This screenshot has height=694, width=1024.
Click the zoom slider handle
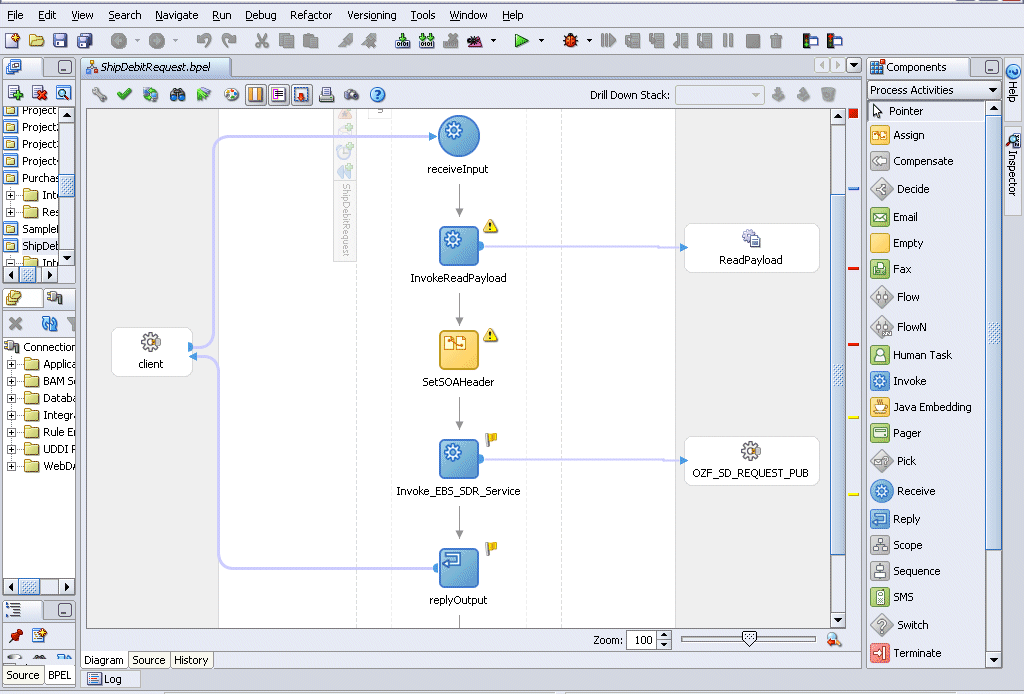click(x=749, y=639)
